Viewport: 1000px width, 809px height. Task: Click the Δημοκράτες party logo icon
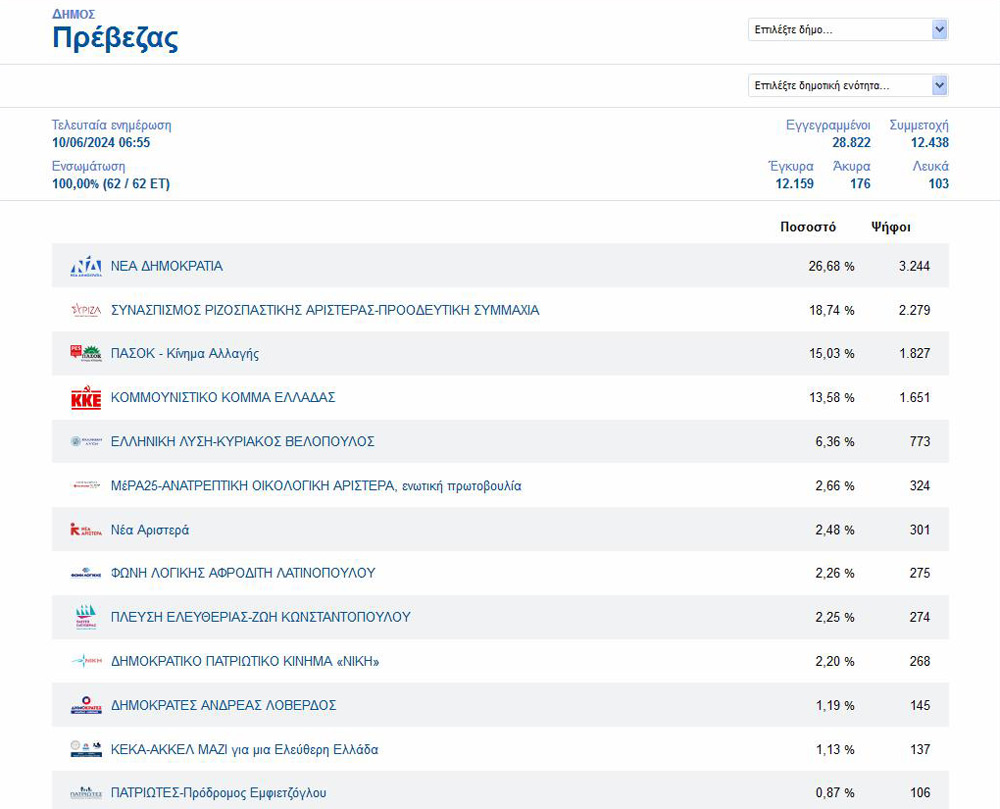click(86, 705)
